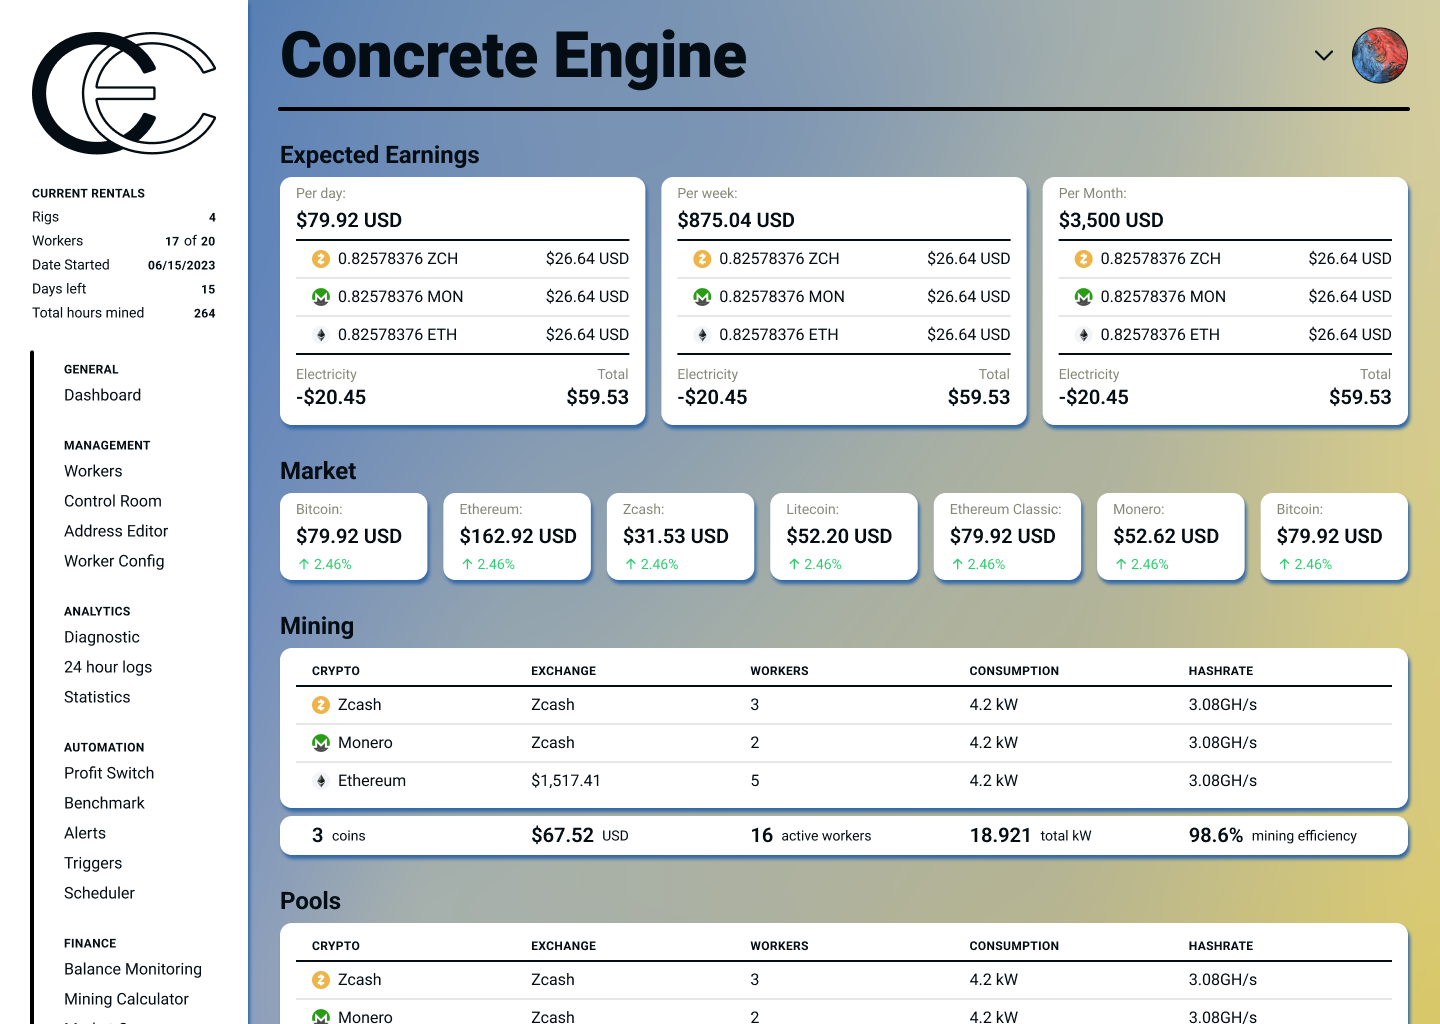The height and width of the screenshot is (1024, 1440).
Task: Open Balance Monitoring under Finance
Action: [133, 969]
